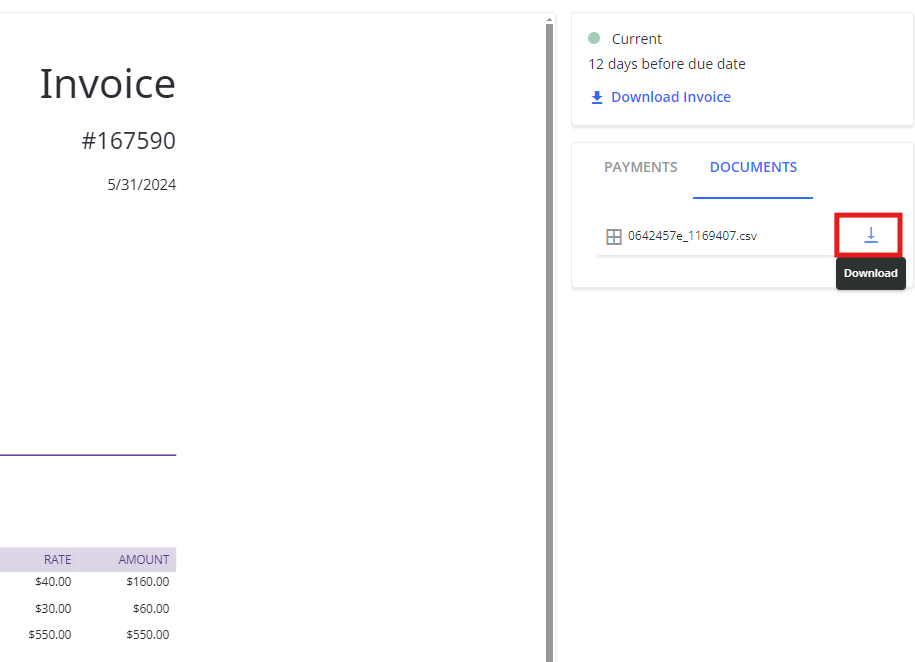Screen dimensions: 915x662
Task: Click the Invoice heading text
Action: (107, 84)
